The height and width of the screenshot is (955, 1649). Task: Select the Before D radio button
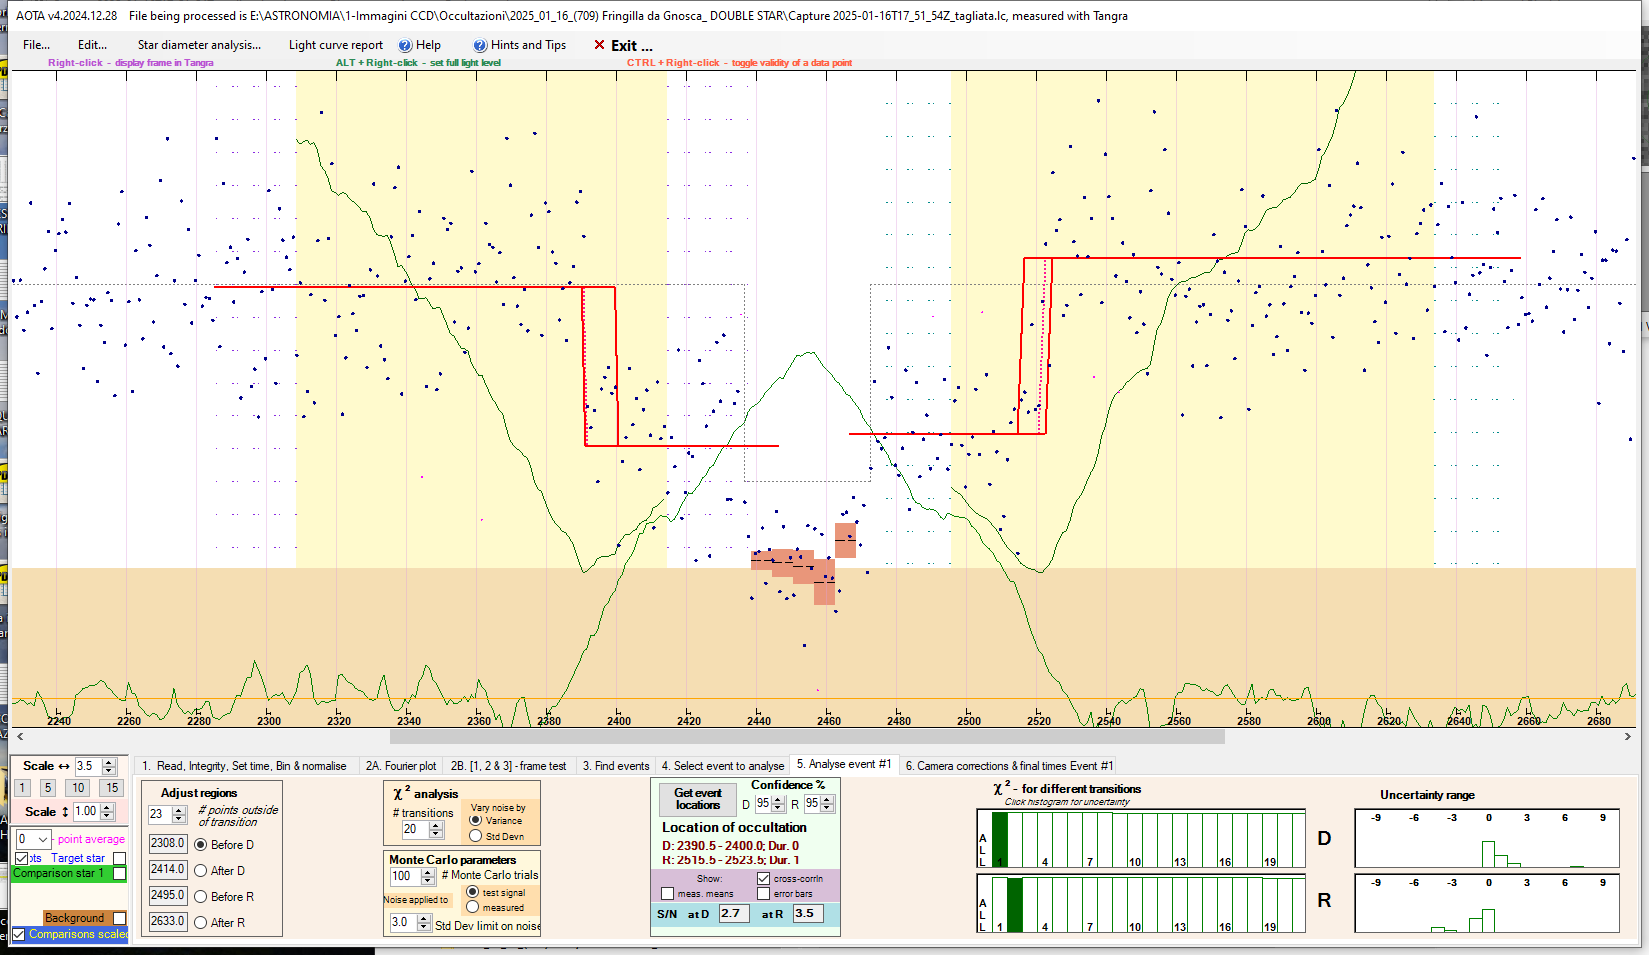click(x=201, y=845)
